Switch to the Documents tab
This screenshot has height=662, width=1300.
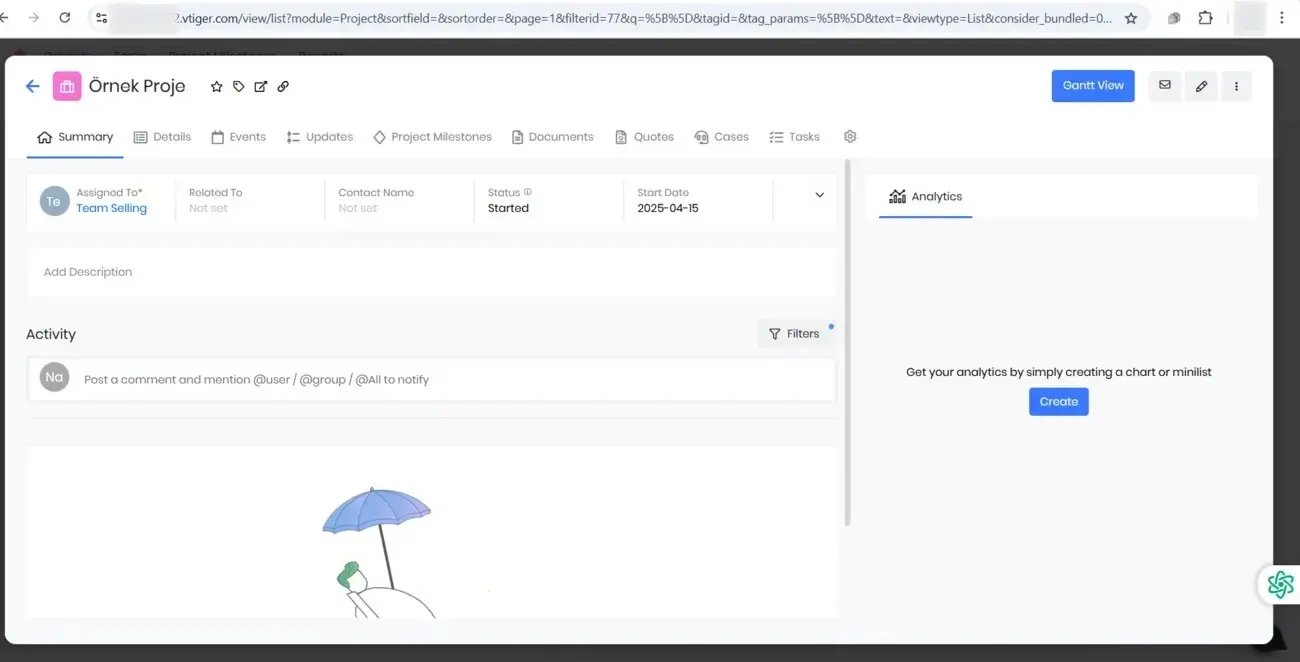pyautogui.click(x=552, y=137)
